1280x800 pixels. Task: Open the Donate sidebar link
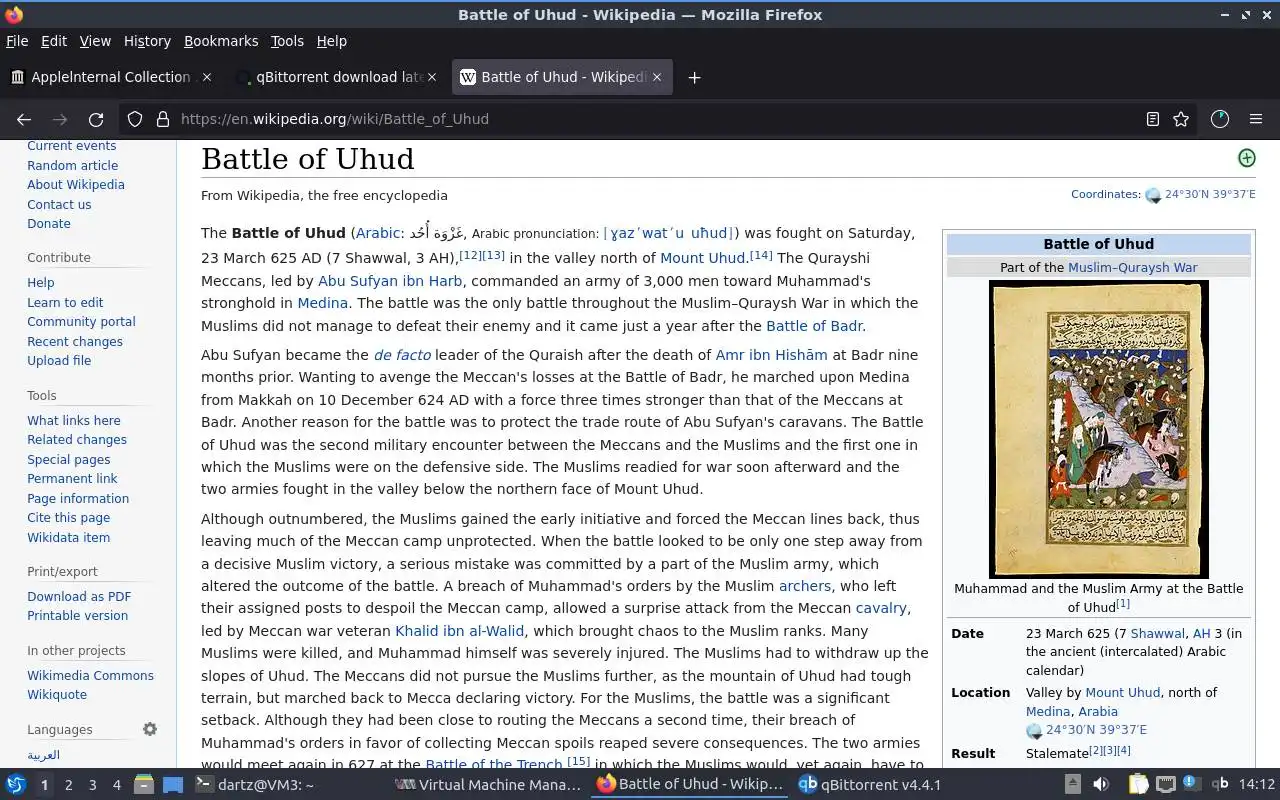click(49, 224)
